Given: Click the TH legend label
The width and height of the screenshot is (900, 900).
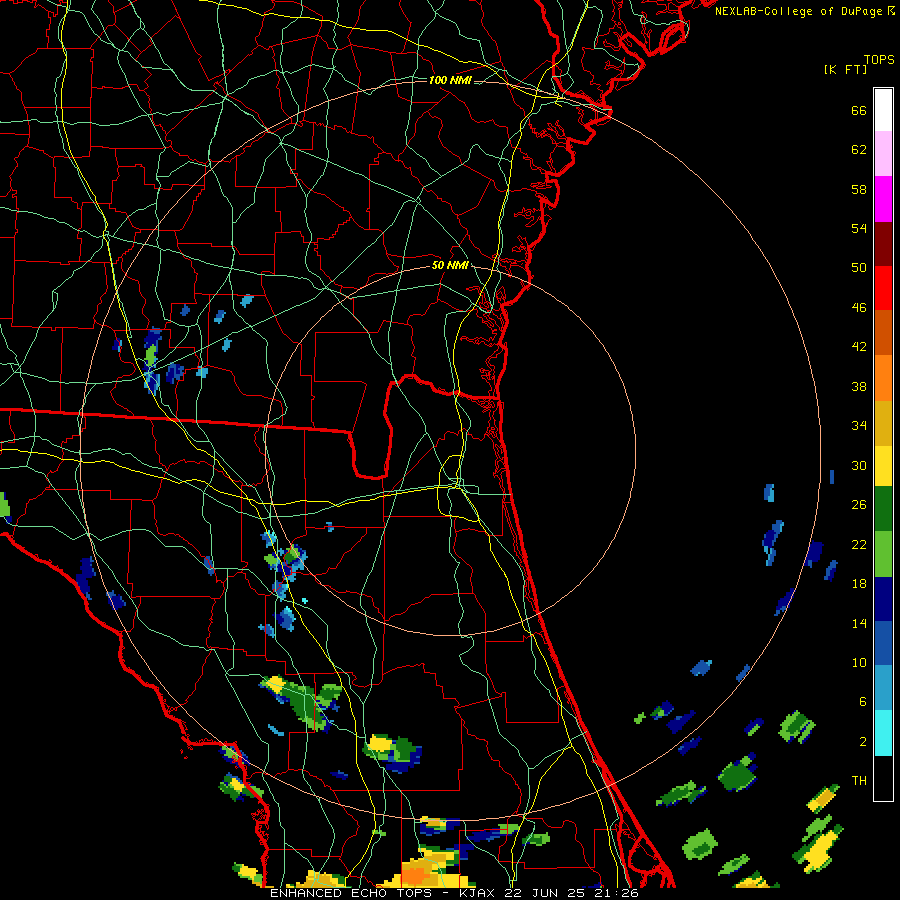Looking at the screenshot, I should point(859,781).
